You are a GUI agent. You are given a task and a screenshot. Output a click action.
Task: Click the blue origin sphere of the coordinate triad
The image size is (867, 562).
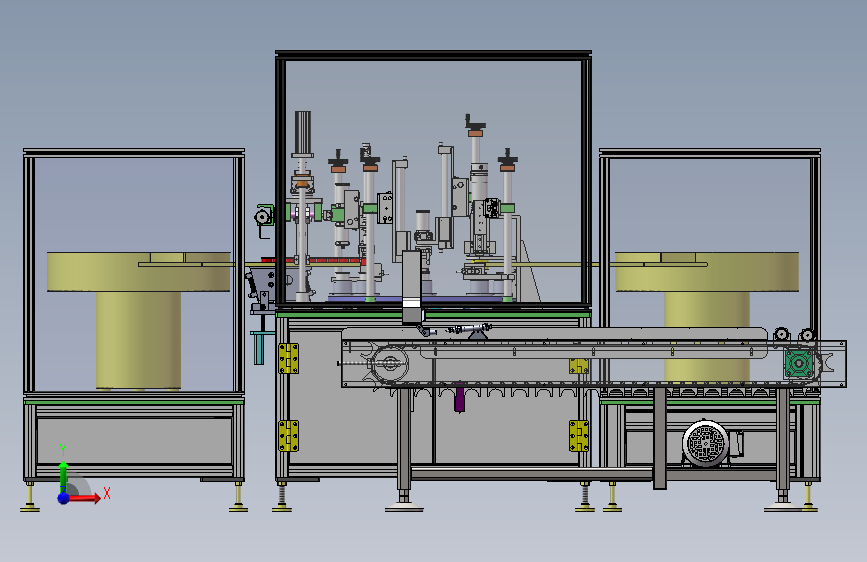pos(64,498)
